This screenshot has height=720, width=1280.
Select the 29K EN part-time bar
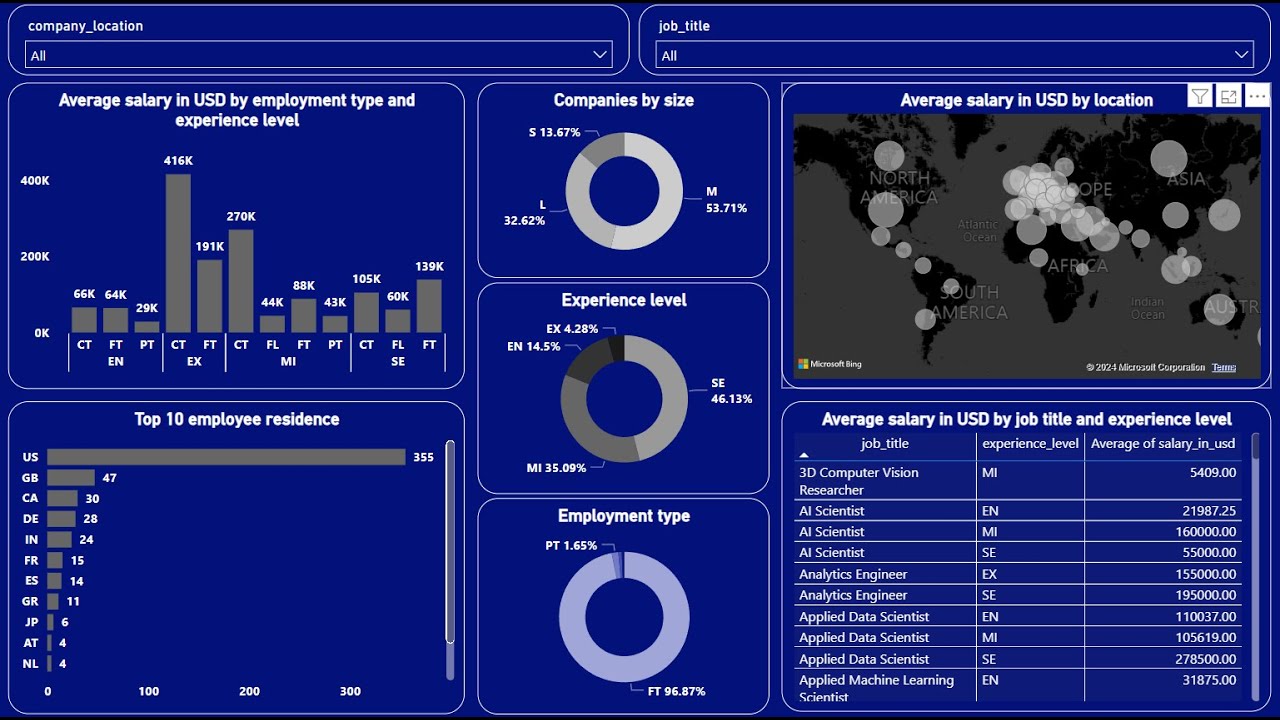point(147,326)
